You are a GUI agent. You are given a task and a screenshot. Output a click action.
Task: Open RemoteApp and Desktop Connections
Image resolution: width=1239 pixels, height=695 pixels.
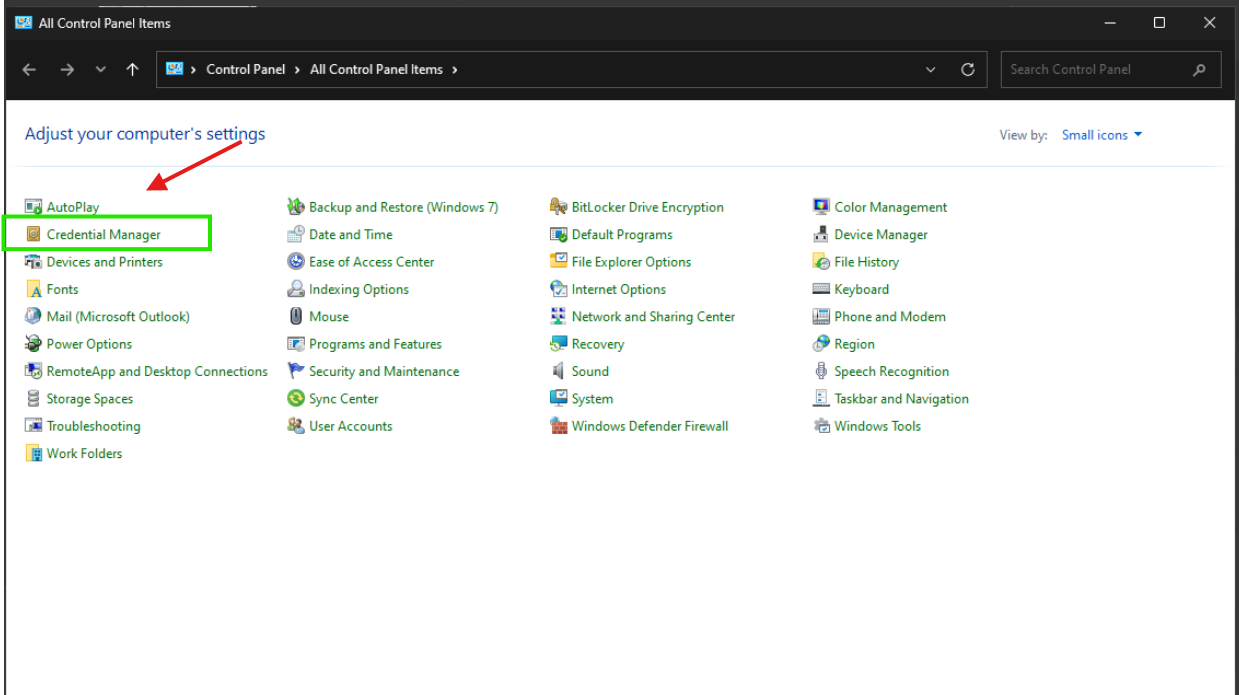pyautogui.click(x=157, y=371)
